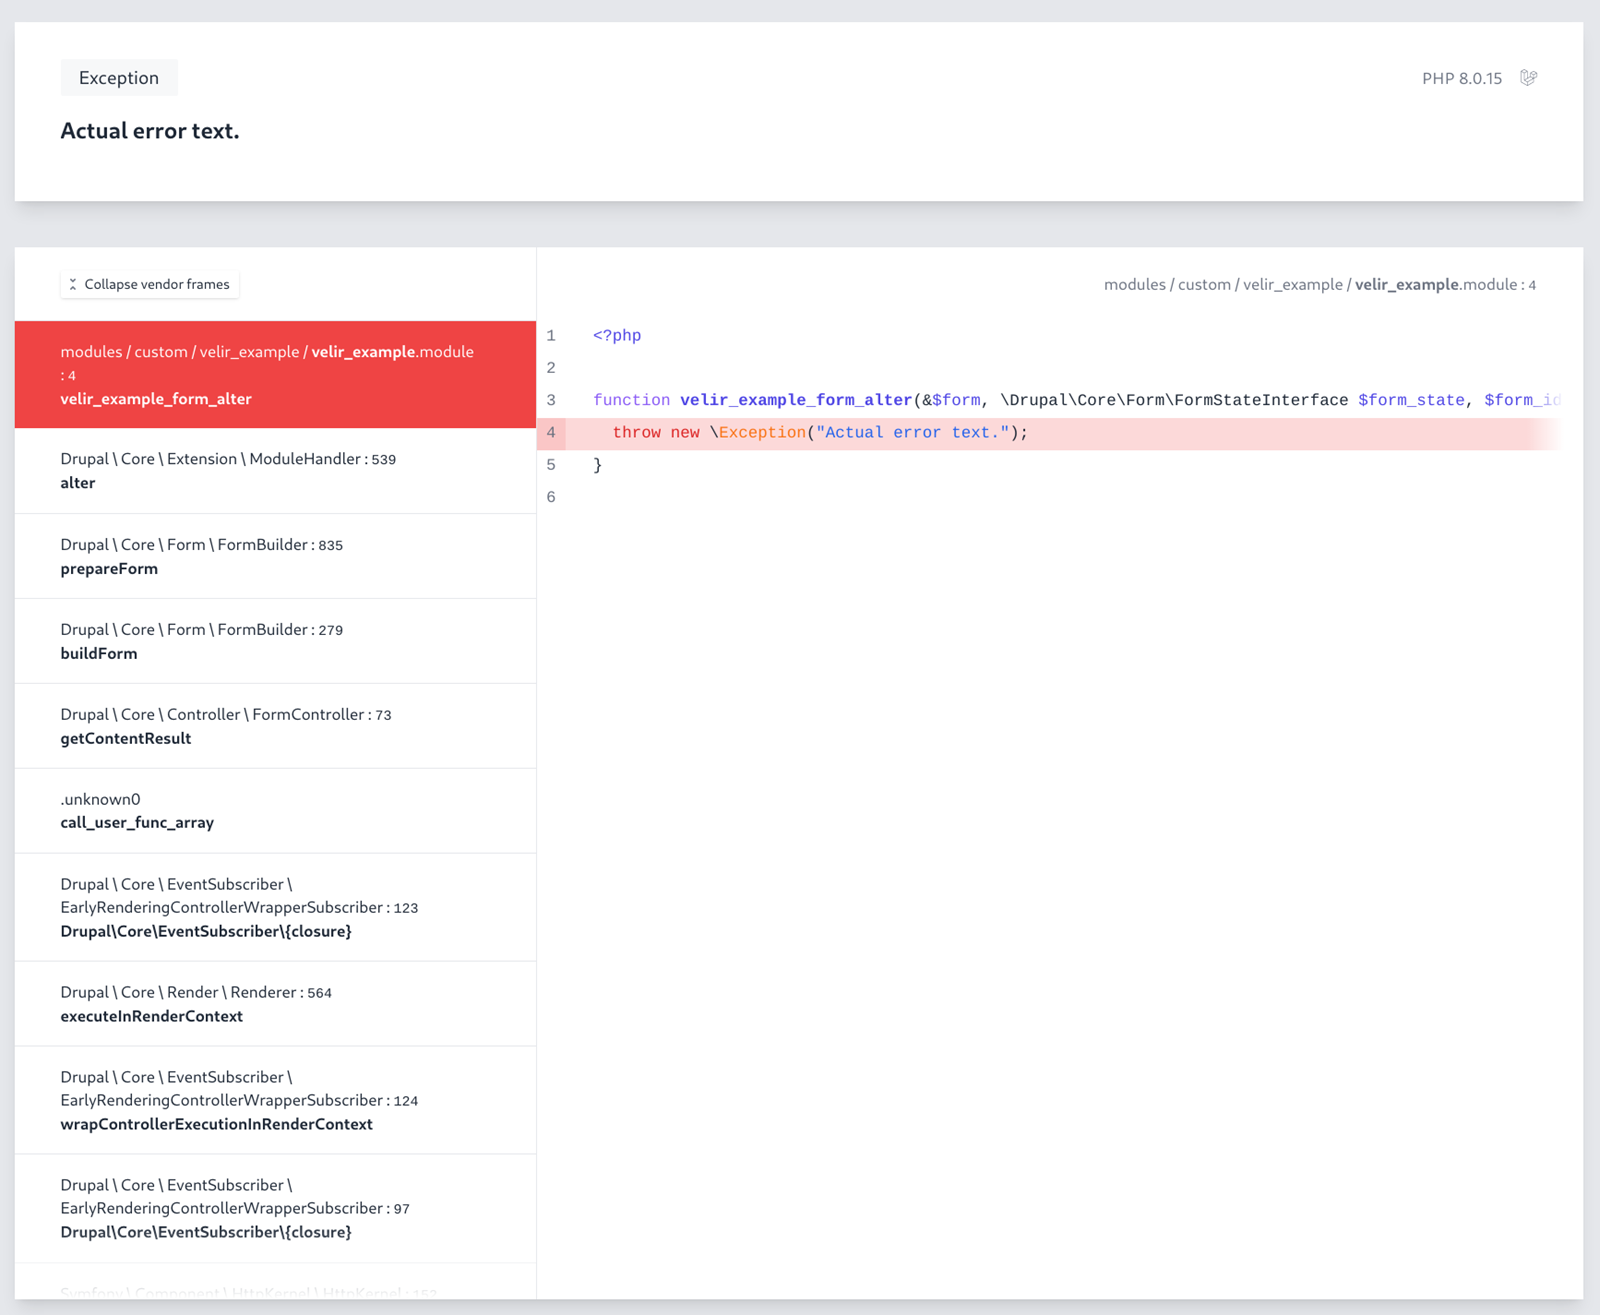
Task: Select the FormBuilder prepareForm frame
Action: (275, 556)
